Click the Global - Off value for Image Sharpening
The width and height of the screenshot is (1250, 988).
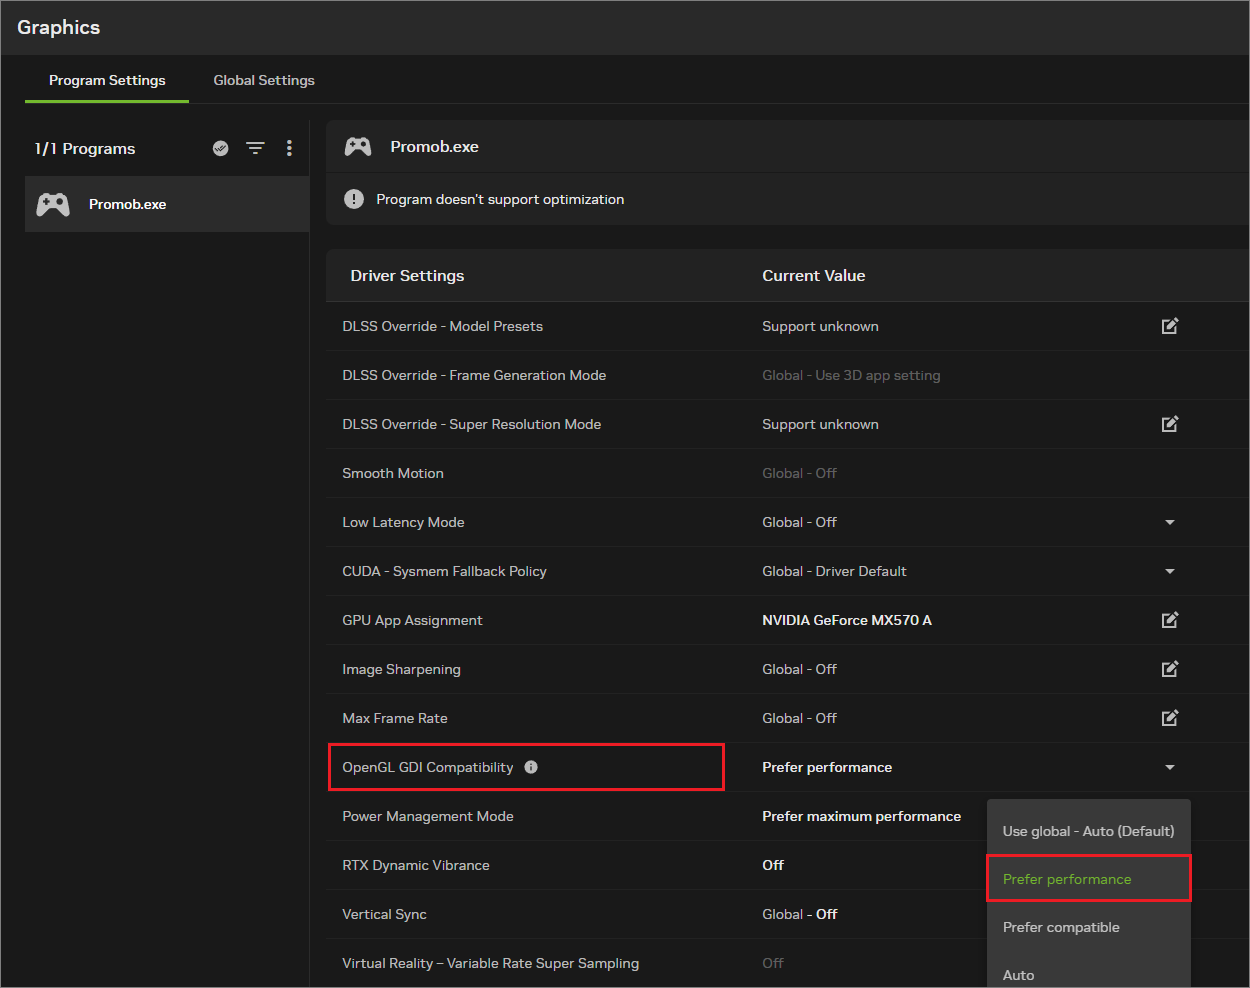pyautogui.click(x=799, y=669)
